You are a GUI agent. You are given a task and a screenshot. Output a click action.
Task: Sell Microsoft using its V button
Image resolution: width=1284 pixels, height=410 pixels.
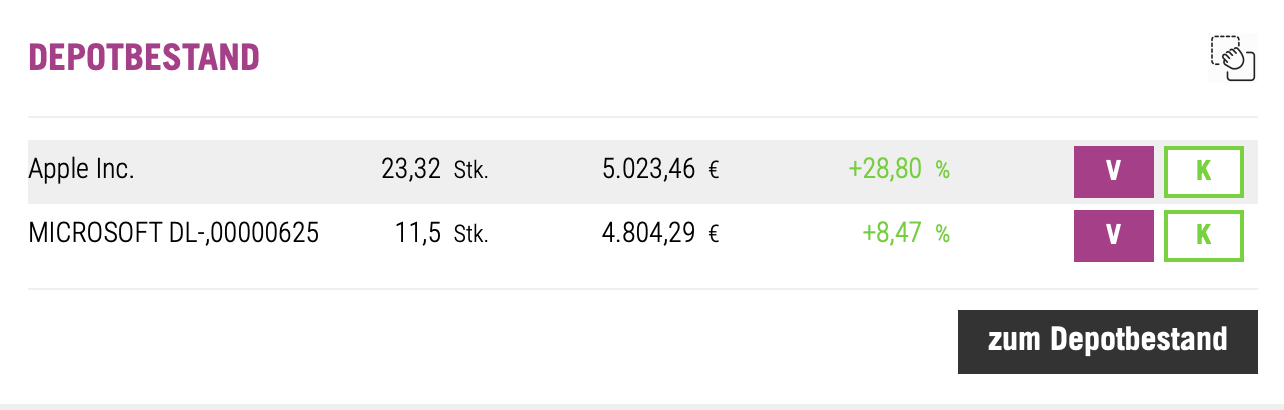tap(1113, 236)
